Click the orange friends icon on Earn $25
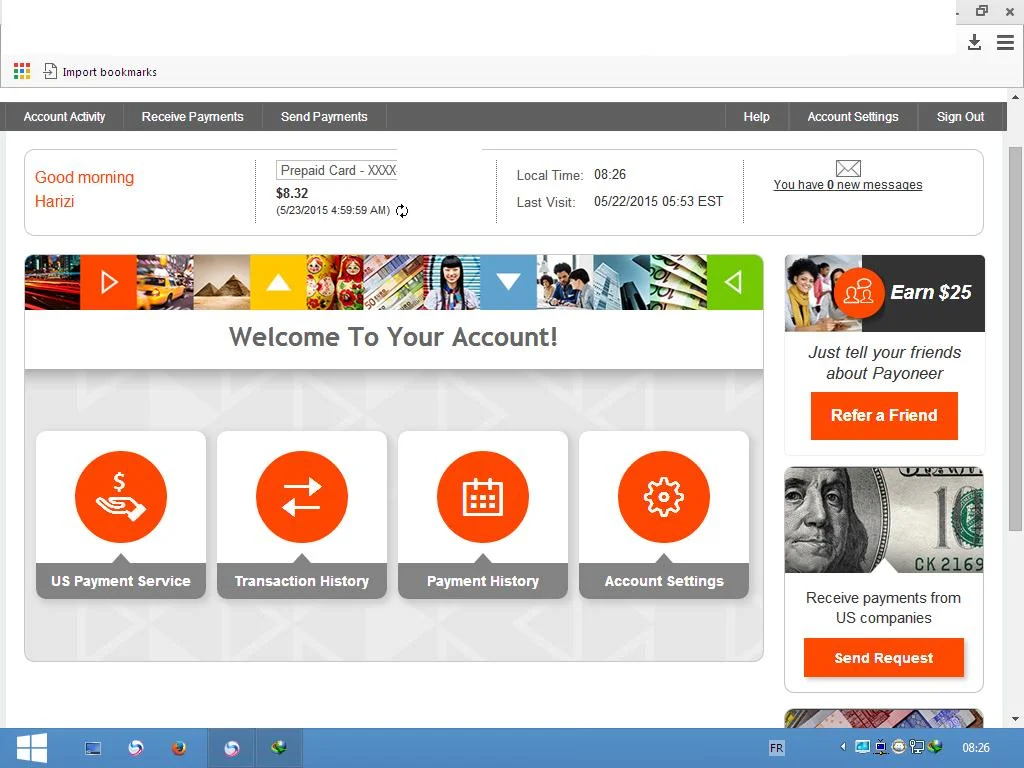Screen dimensions: 1024x768 point(858,293)
